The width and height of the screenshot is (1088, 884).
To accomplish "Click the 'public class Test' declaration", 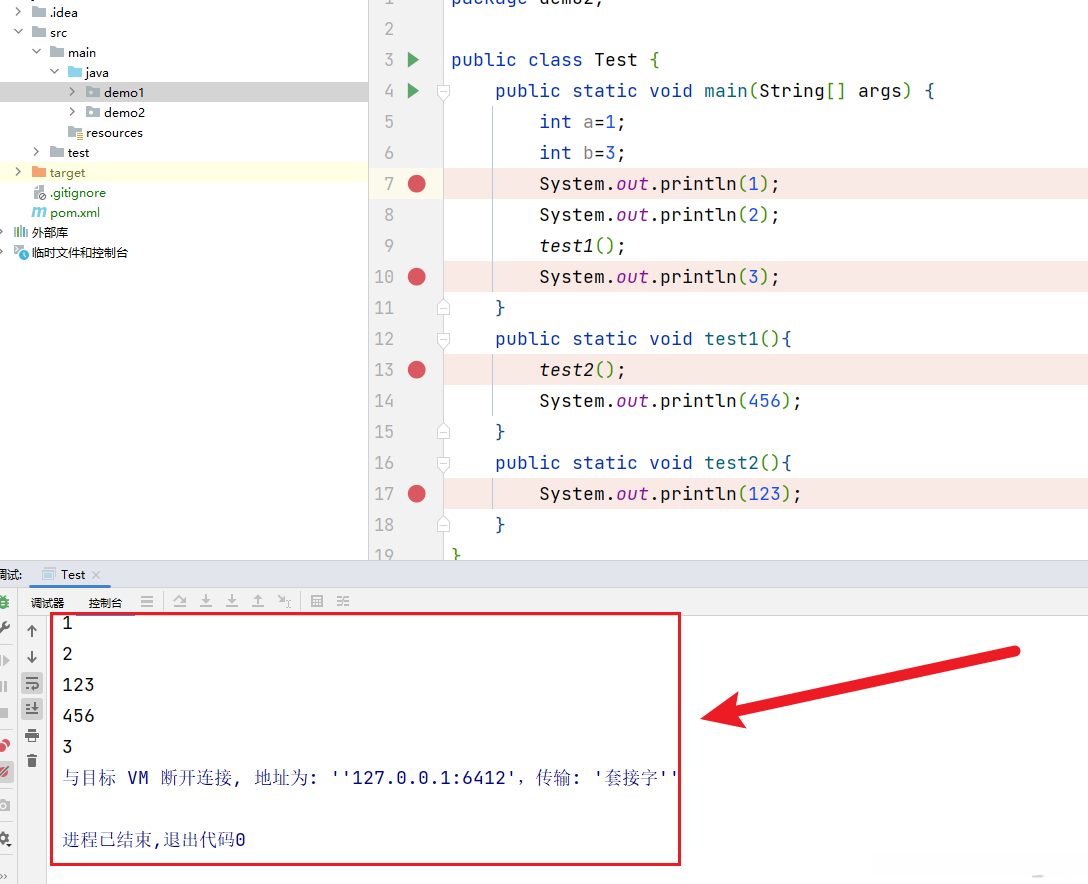I will pyautogui.click(x=544, y=60).
